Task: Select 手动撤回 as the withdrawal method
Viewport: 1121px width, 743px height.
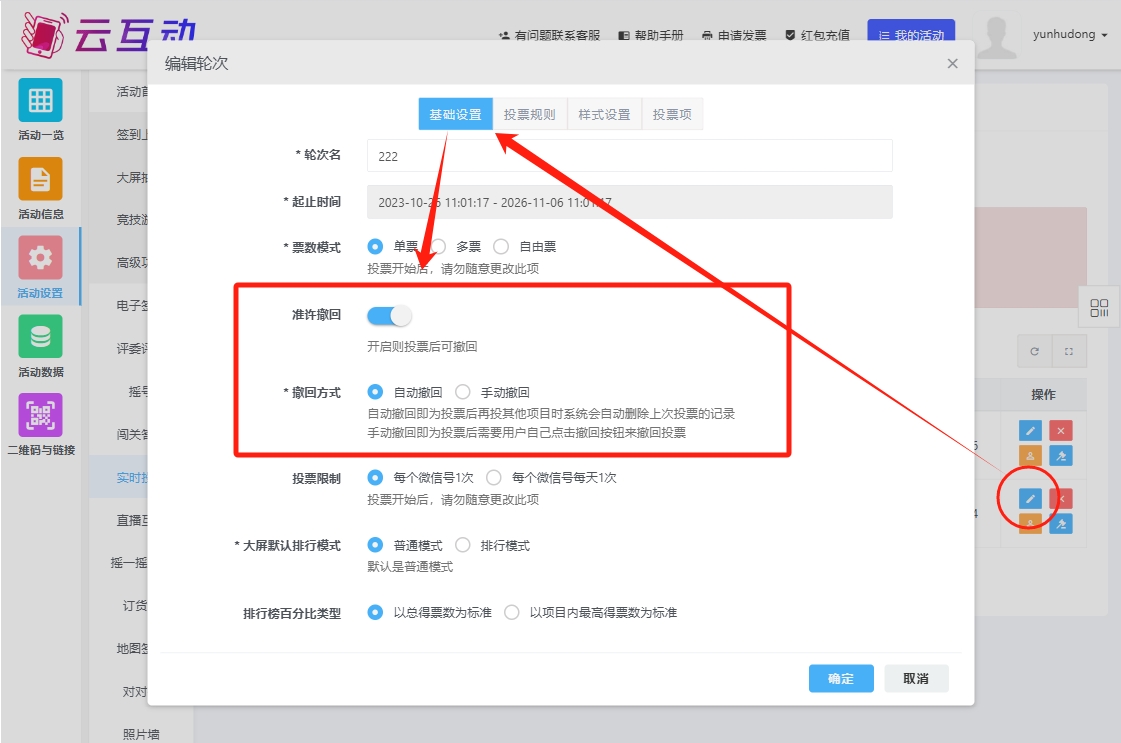Action: (463, 392)
